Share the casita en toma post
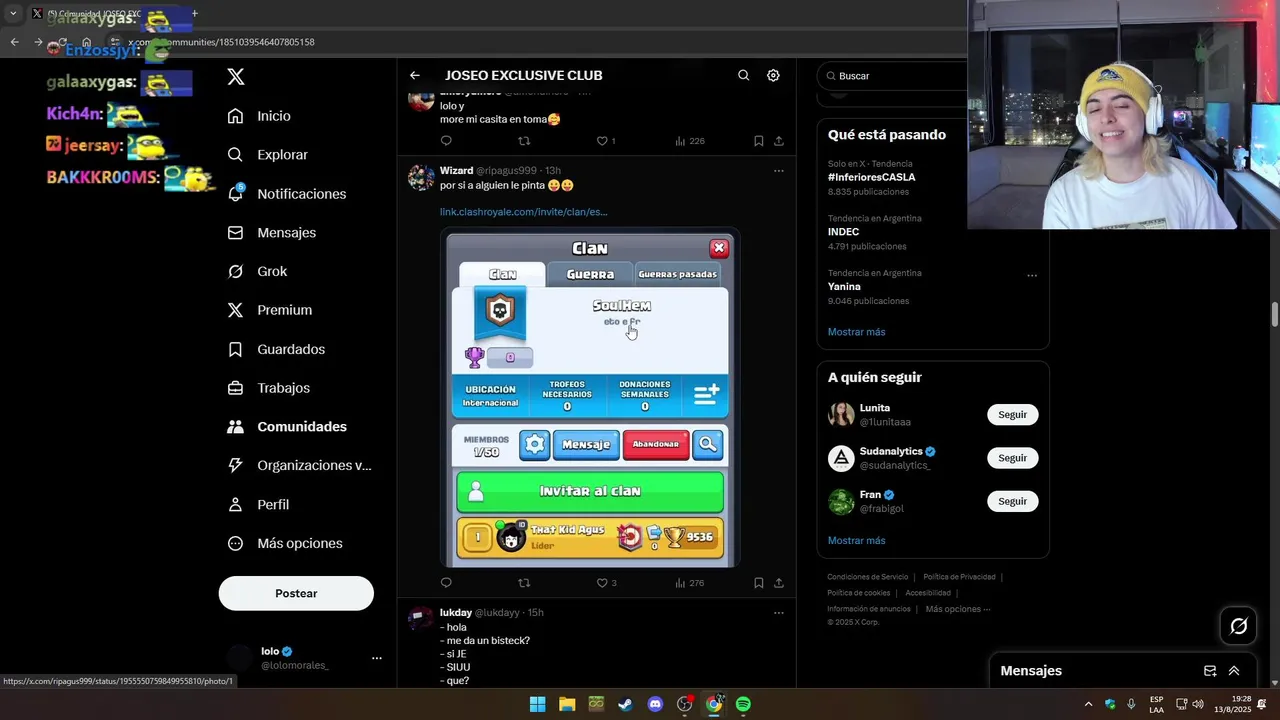The height and width of the screenshot is (720, 1280). click(x=779, y=141)
